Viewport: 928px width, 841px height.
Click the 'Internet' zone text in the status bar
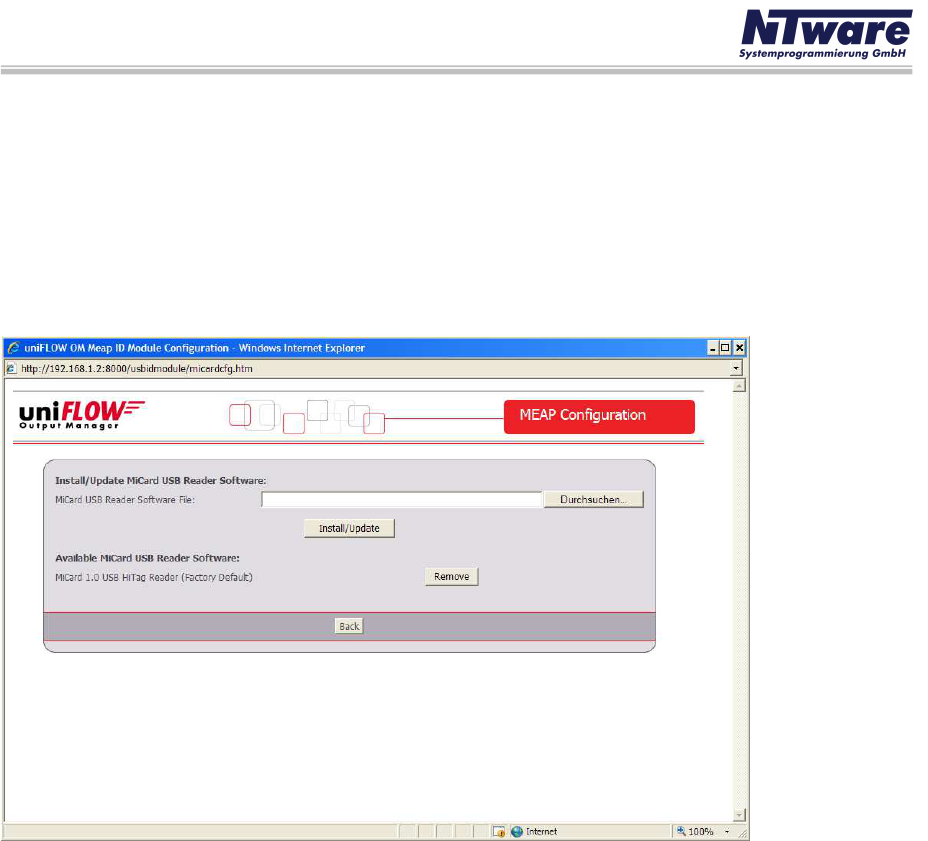pyautogui.click(x=542, y=832)
